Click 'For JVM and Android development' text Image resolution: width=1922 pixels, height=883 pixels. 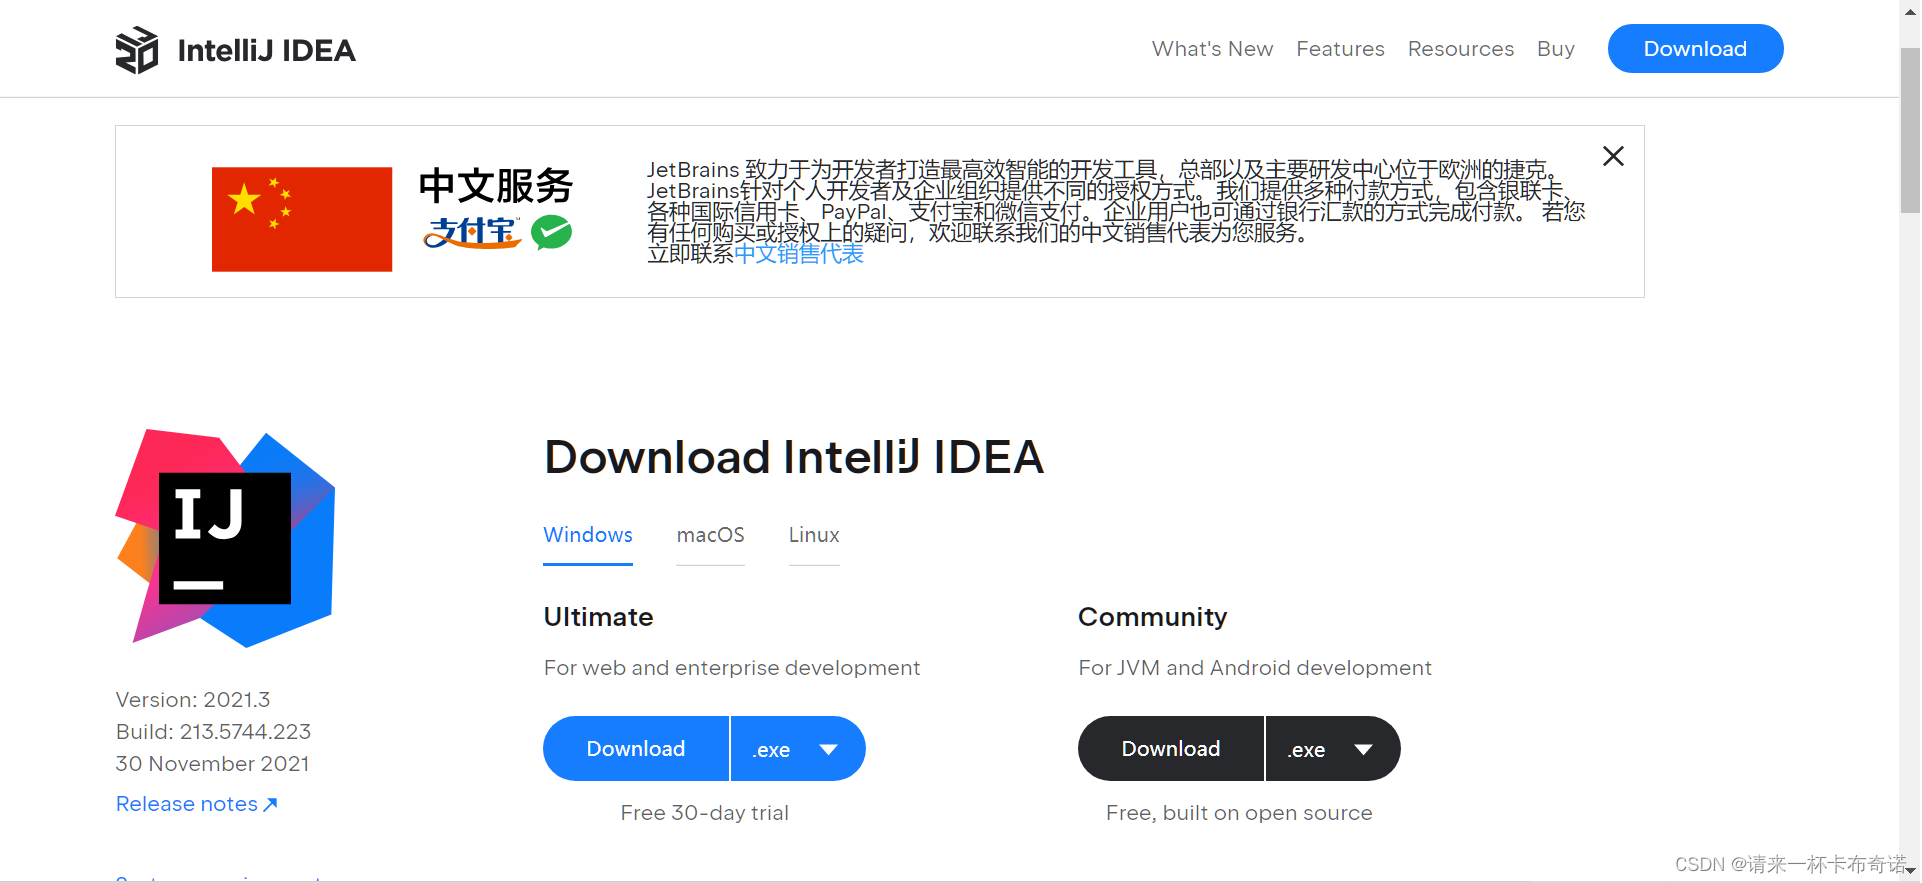pyautogui.click(x=1255, y=668)
